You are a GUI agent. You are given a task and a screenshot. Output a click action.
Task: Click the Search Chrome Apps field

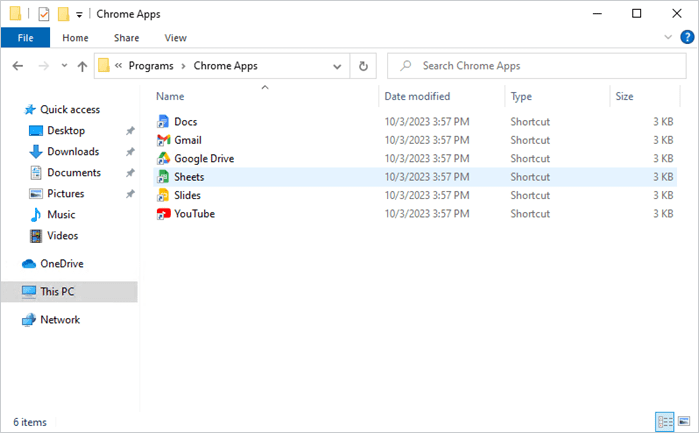pyautogui.click(x=537, y=66)
